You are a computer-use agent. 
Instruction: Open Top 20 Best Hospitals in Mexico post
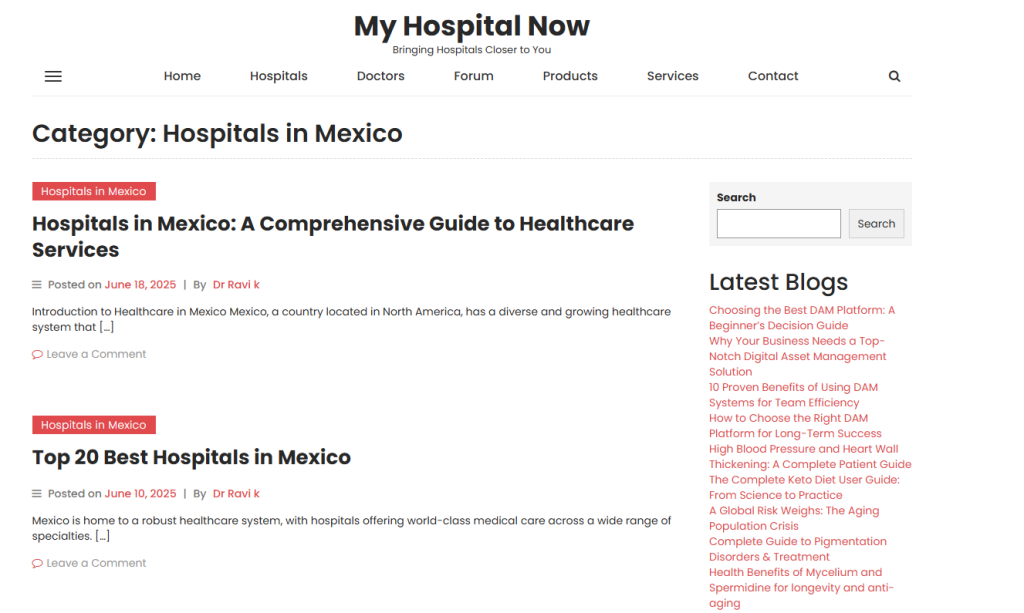click(x=191, y=457)
